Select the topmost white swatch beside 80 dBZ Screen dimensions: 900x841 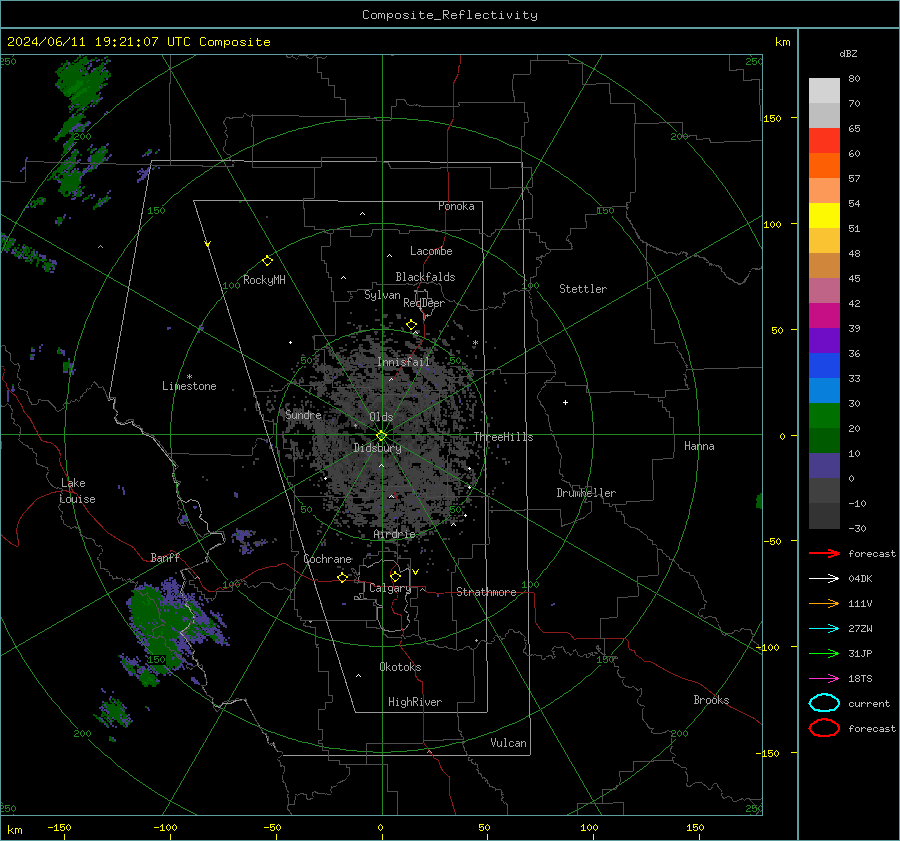pyautogui.click(x=824, y=90)
